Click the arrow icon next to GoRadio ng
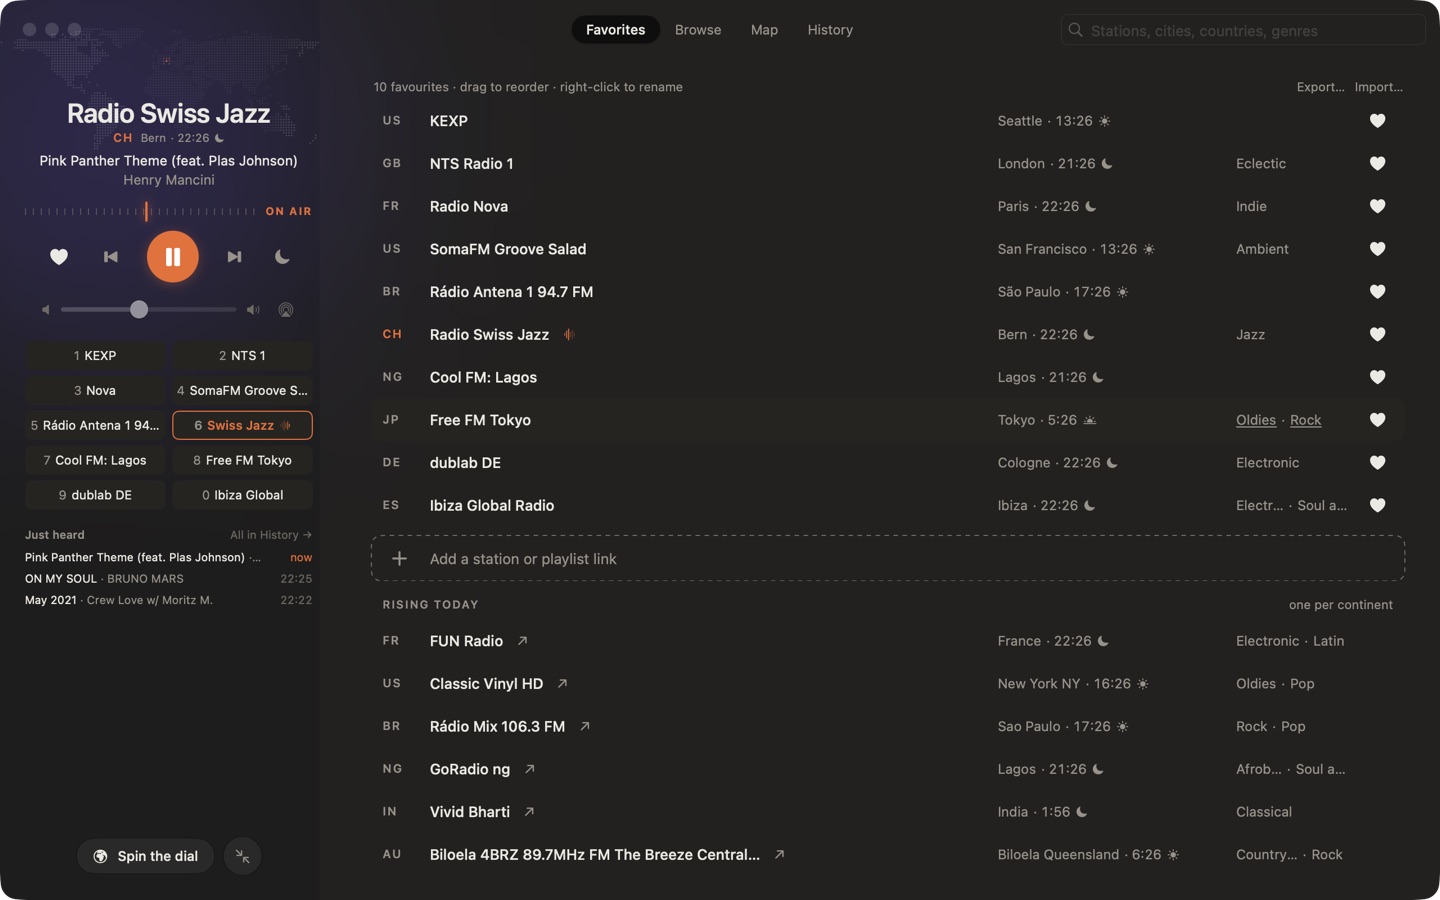This screenshot has width=1440, height=900. pos(530,769)
